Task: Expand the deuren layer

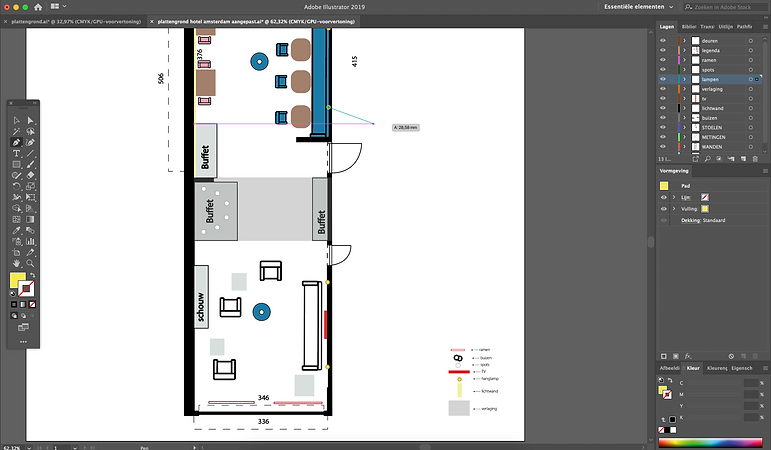Action: click(684, 41)
